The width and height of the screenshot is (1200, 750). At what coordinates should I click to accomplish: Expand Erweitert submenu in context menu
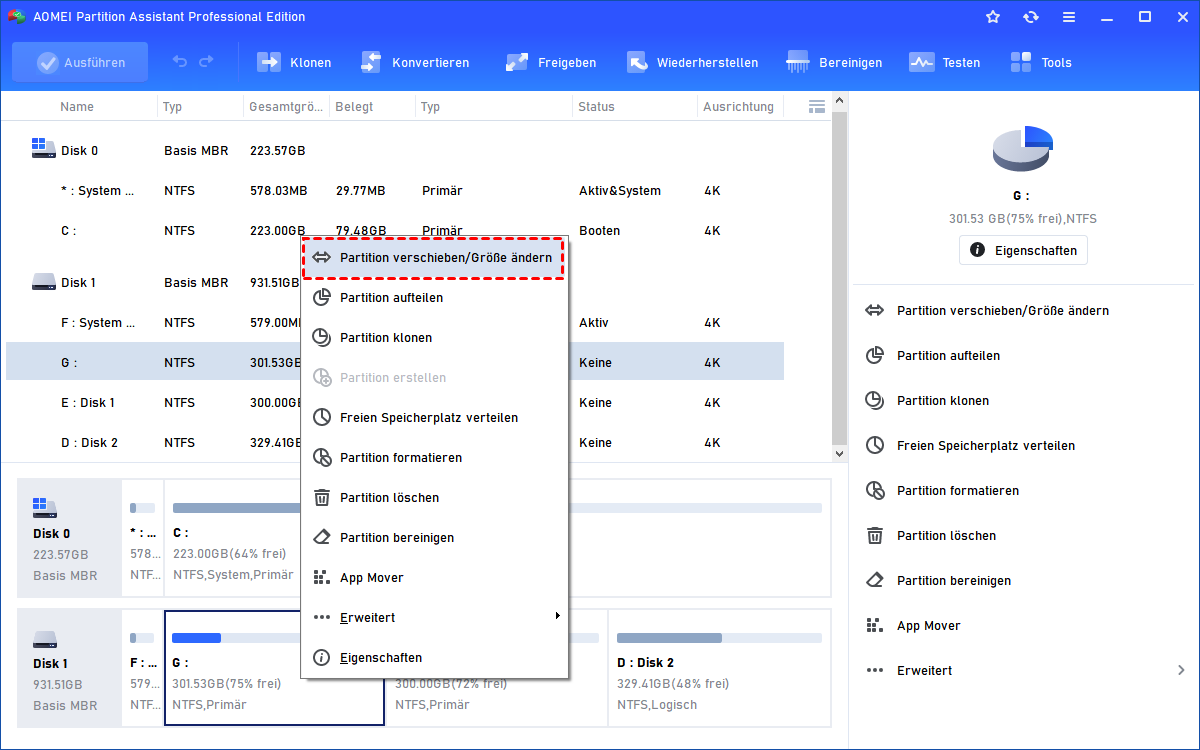(x=434, y=618)
